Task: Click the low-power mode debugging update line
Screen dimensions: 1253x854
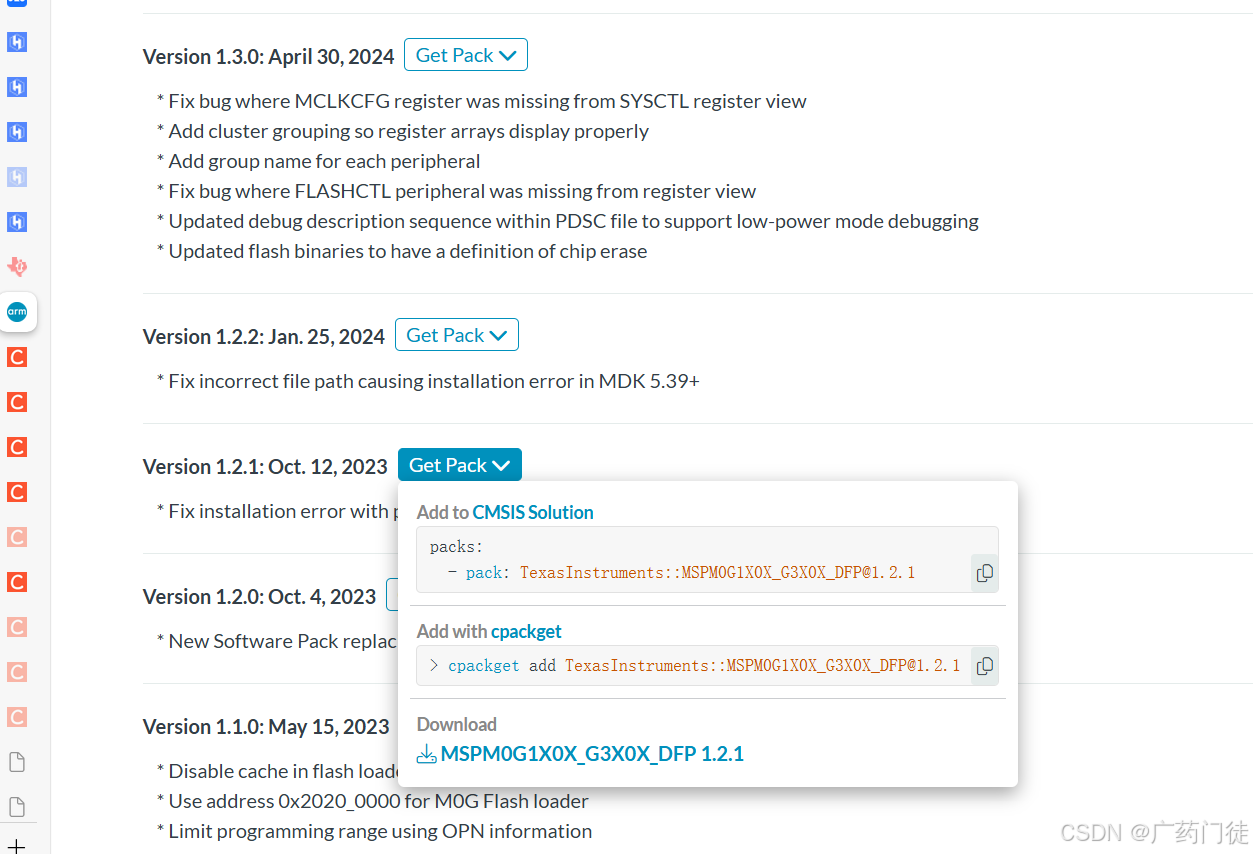Action: [x=568, y=221]
